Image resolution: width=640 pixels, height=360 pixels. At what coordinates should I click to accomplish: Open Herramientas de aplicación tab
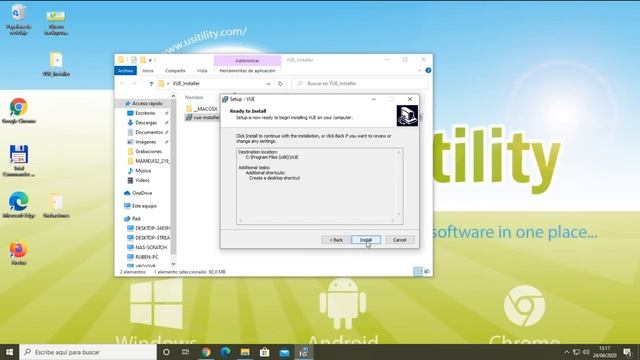click(x=247, y=71)
